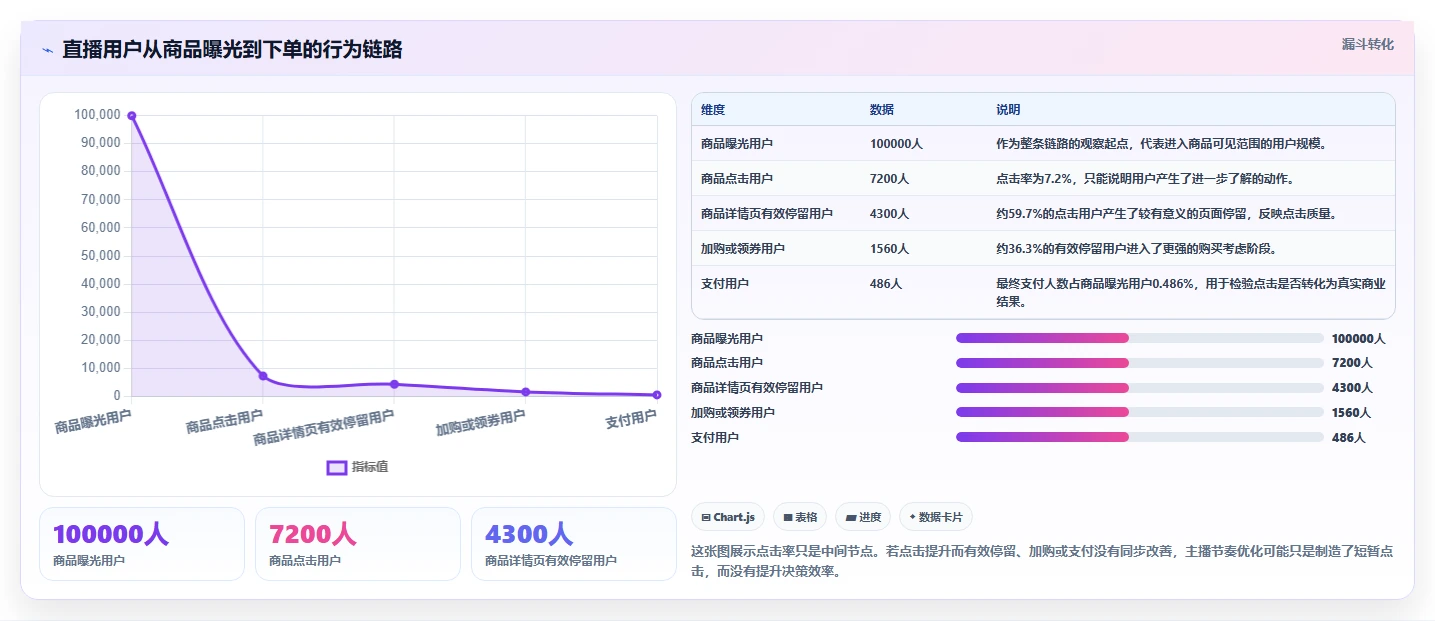
Task: Click the 486人 value beside the progress bar
Action: 1348,437
